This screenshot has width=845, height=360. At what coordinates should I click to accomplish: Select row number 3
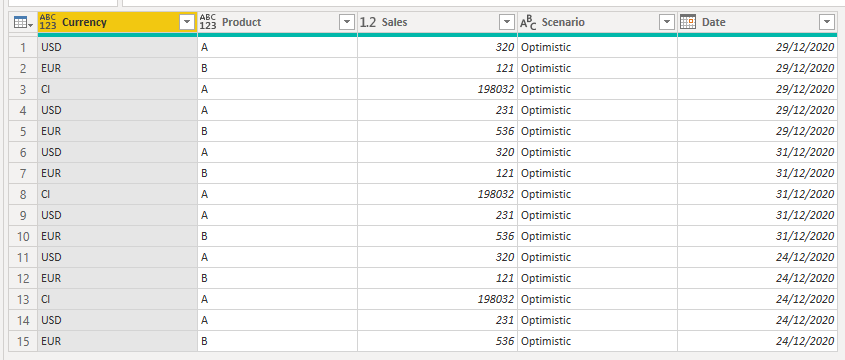coord(23,89)
